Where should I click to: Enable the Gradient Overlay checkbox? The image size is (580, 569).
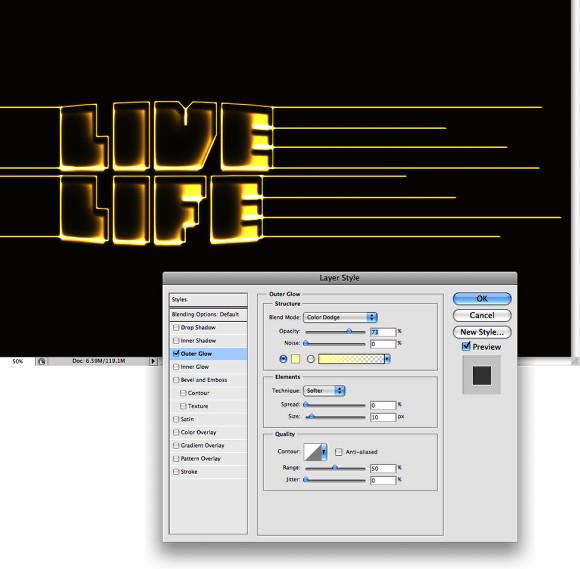point(176,445)
